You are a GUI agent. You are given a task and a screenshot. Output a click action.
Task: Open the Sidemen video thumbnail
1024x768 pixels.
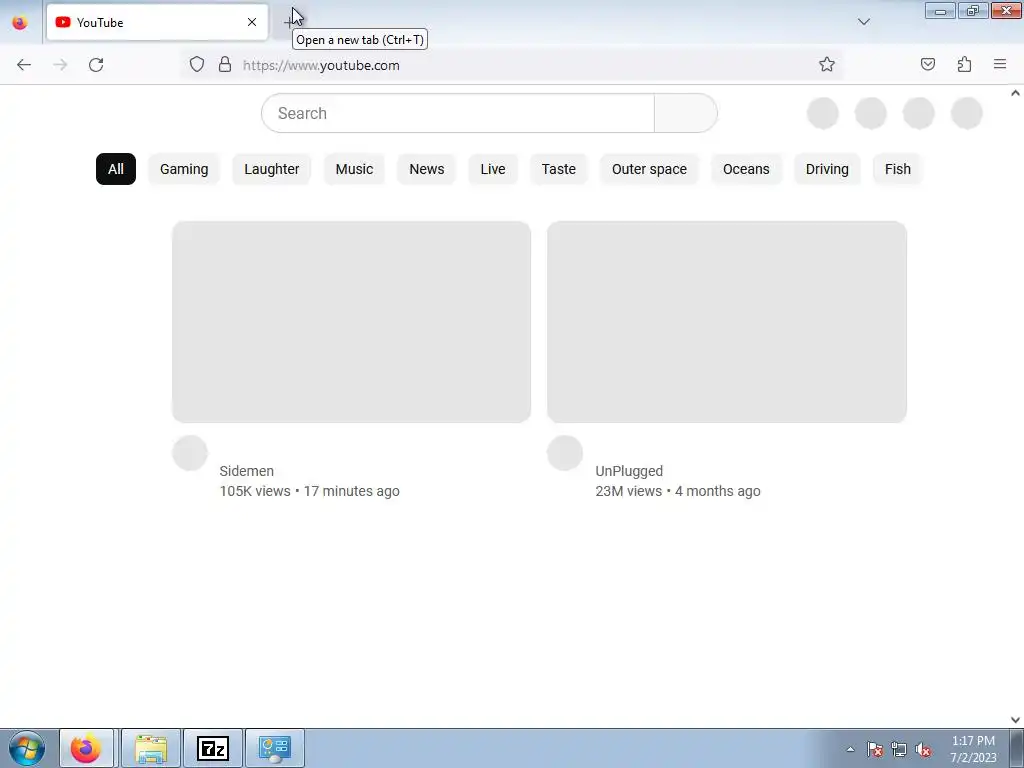[351, 322]
